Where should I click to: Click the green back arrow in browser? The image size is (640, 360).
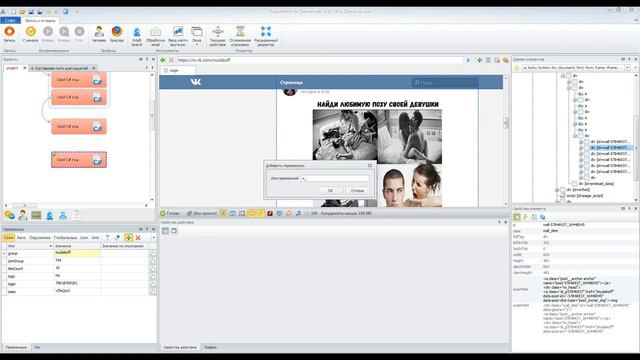coord(163,60)
